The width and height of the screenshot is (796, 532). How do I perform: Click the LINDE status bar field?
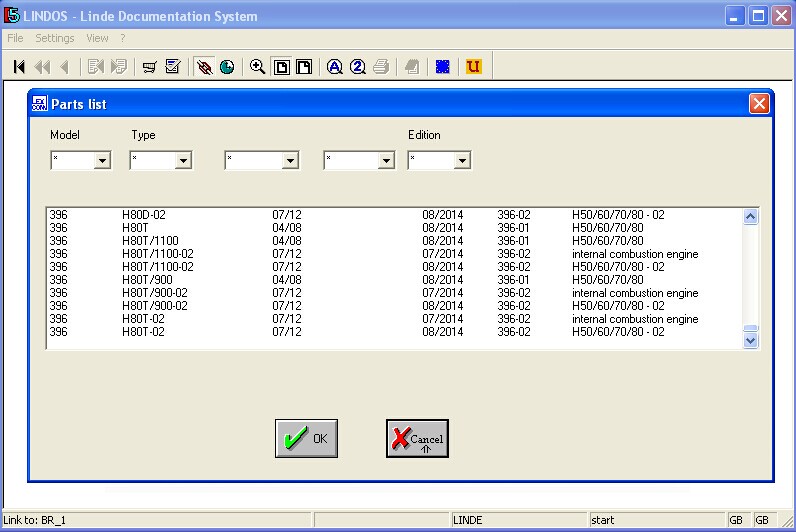tap(519, 520)
